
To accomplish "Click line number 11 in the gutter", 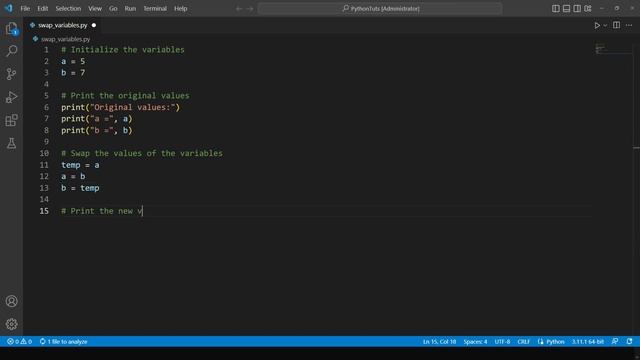I will pos(44,165).
